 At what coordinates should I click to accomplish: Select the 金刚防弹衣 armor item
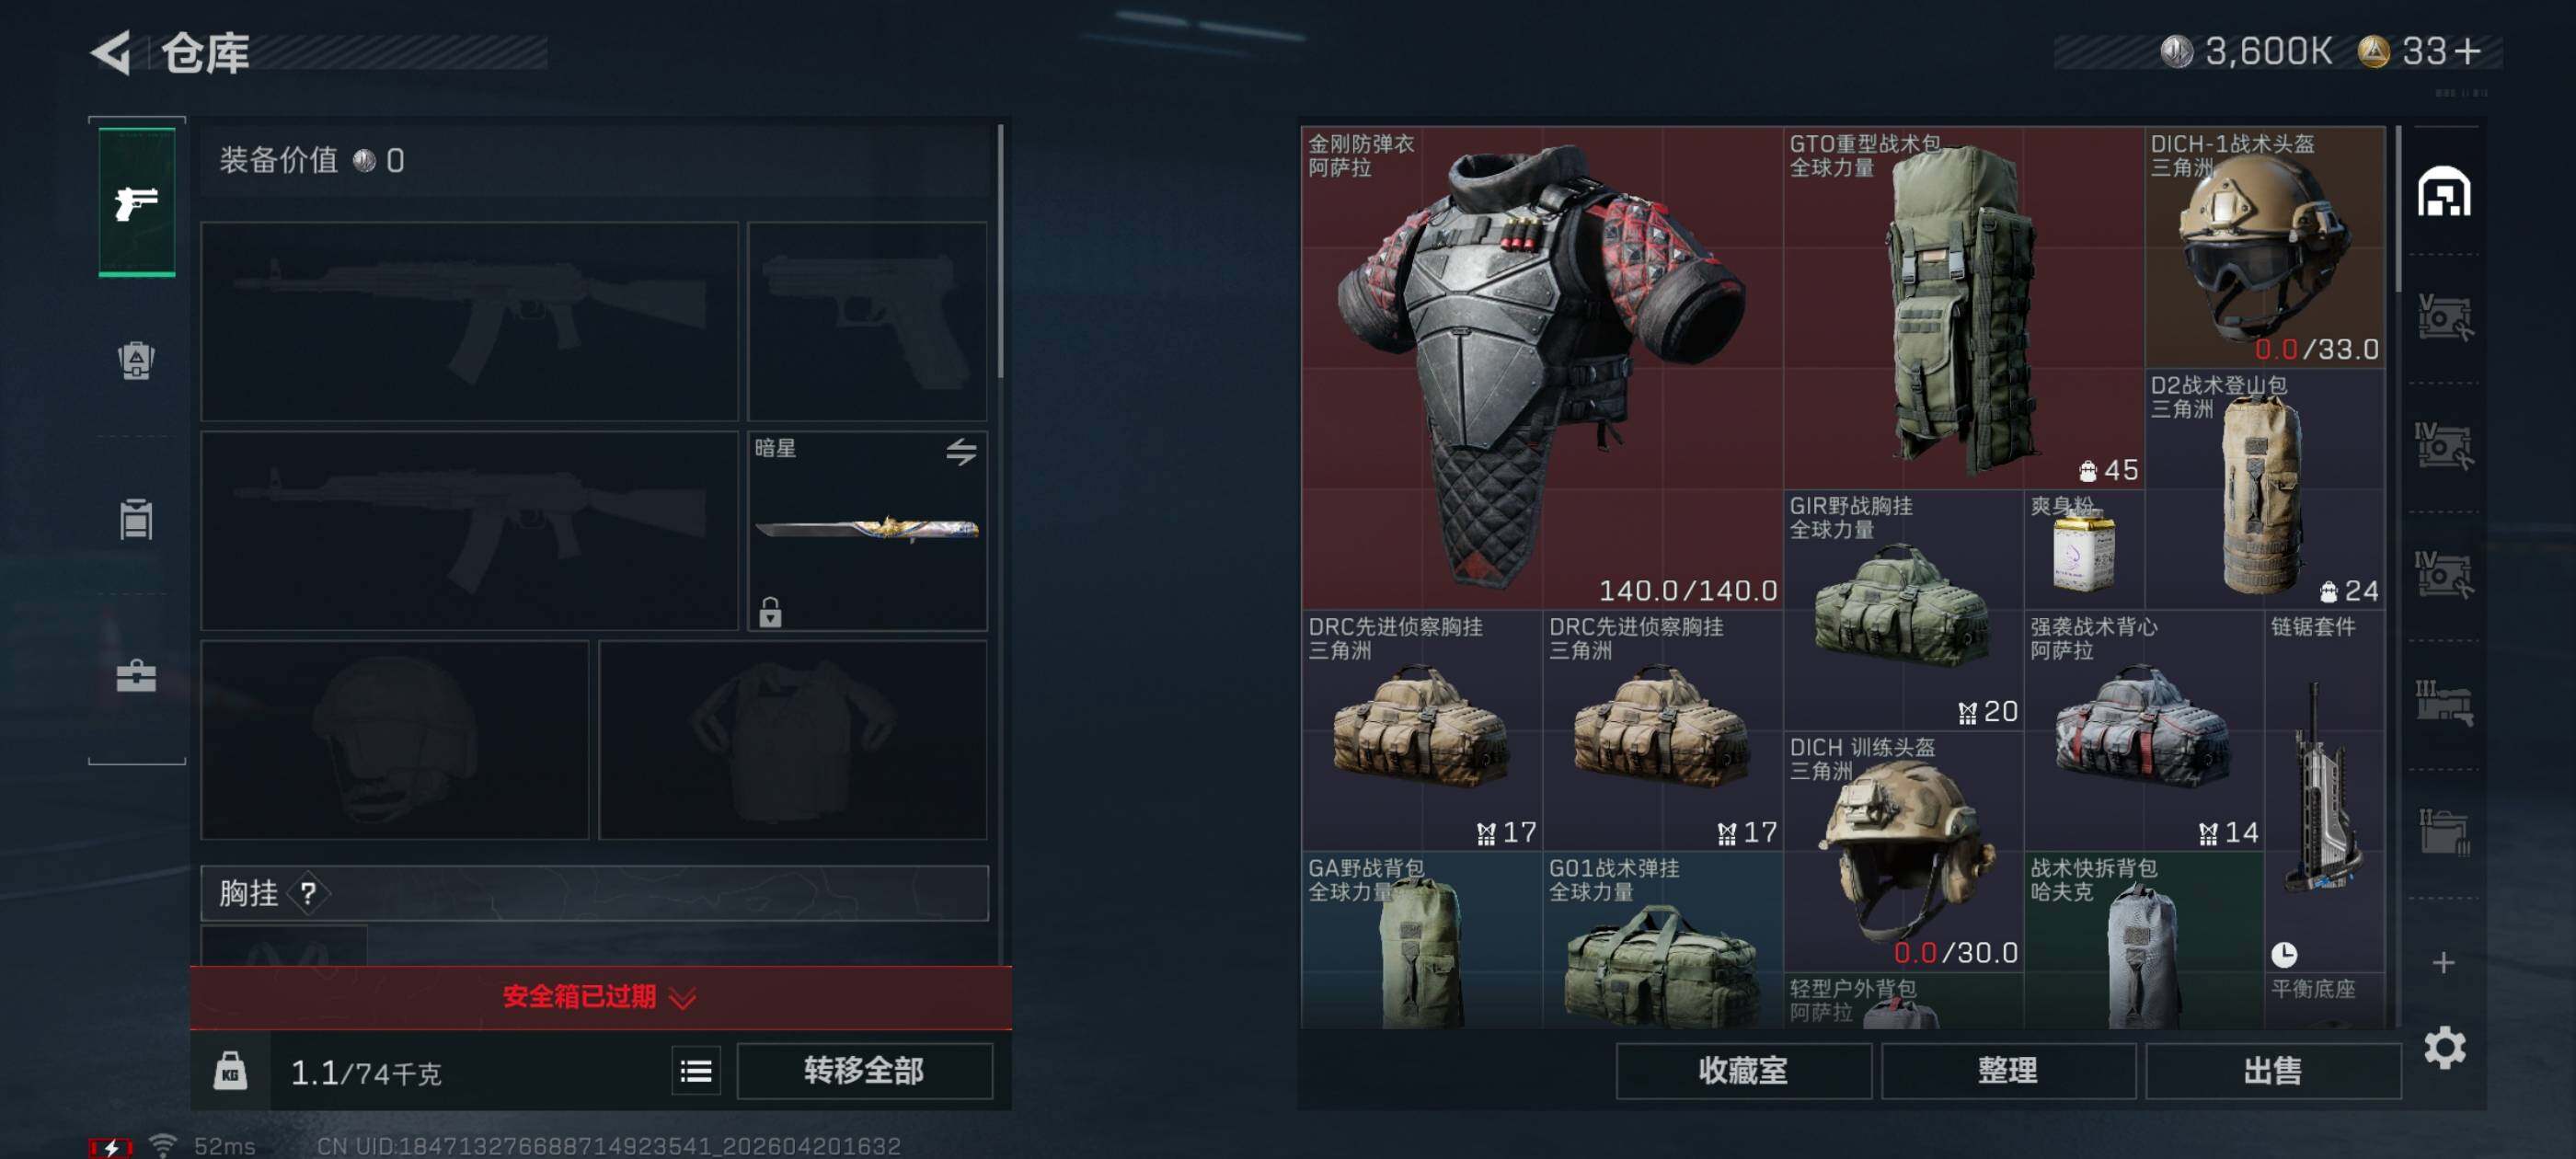click(x=1541, y=367)
